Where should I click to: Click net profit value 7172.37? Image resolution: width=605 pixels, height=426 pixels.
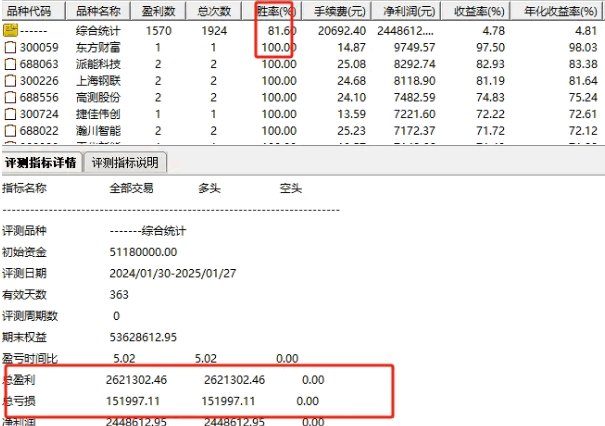coord(414,131)
